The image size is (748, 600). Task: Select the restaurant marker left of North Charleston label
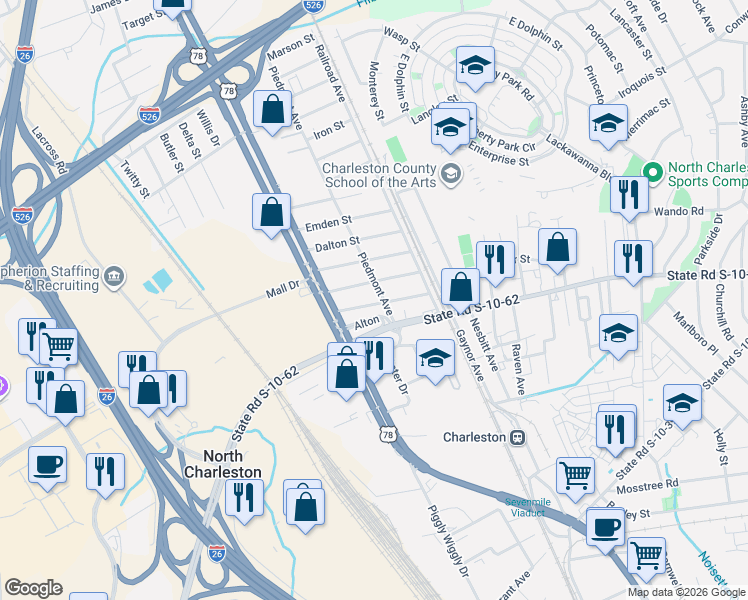click(105, 473)
